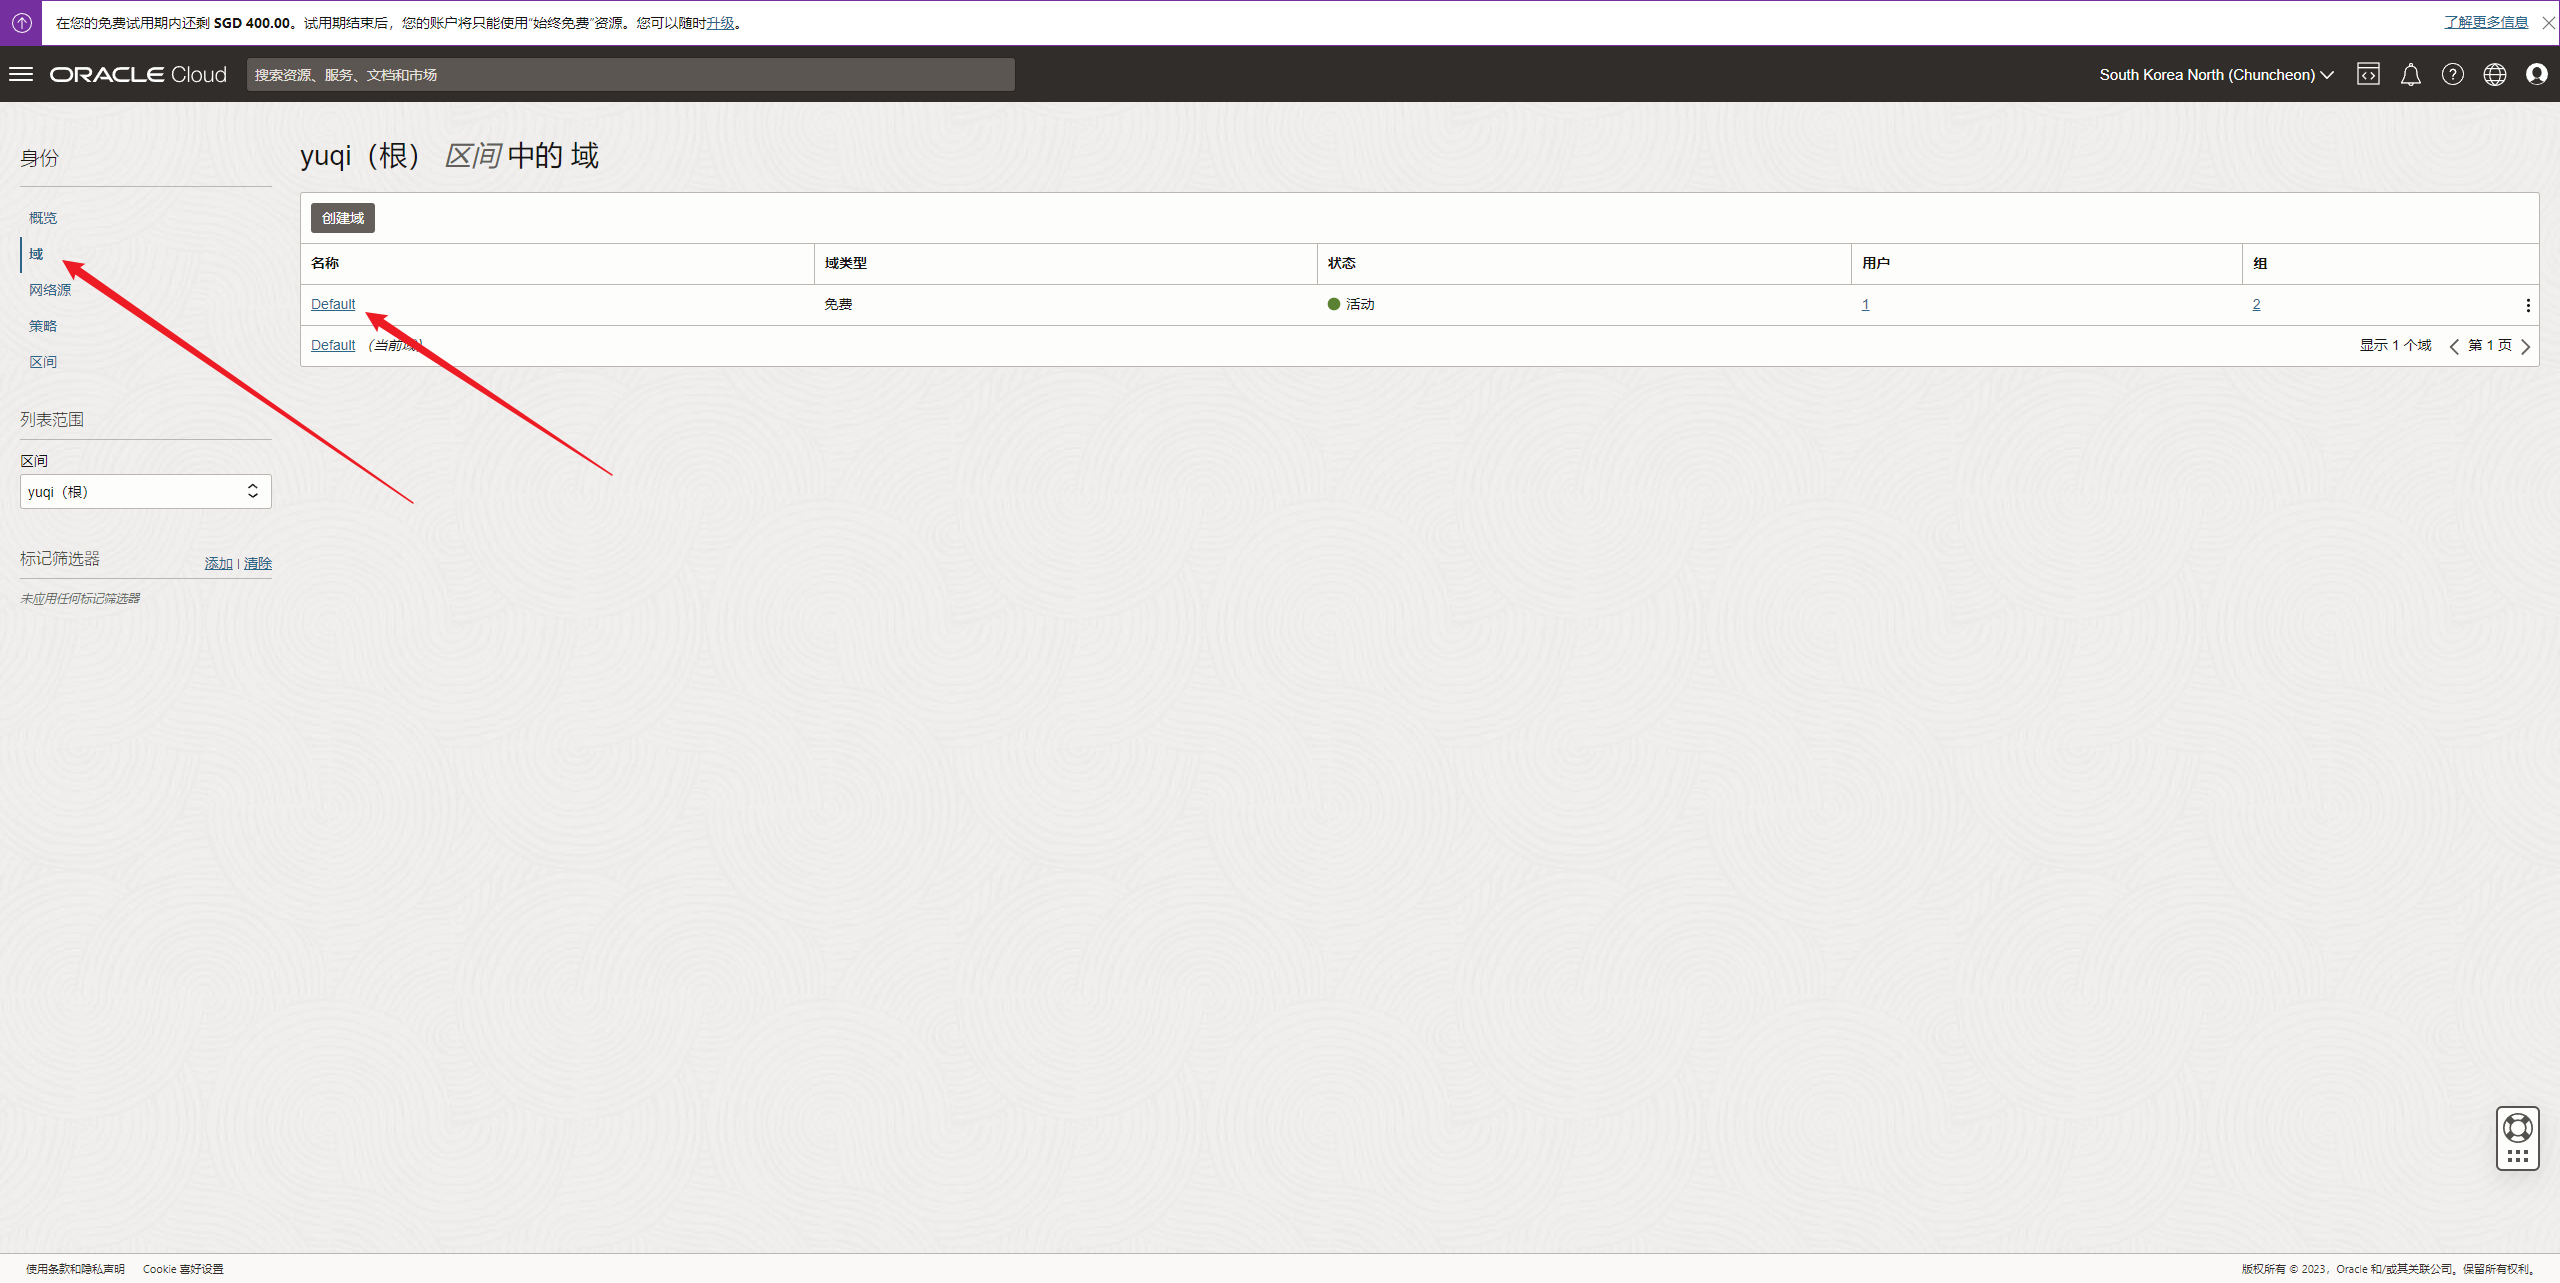Image resolution: width=2560 pixels, height=1283 pixels.
Task: Go to previous page of domains
Action: (x=2454, y=346)
